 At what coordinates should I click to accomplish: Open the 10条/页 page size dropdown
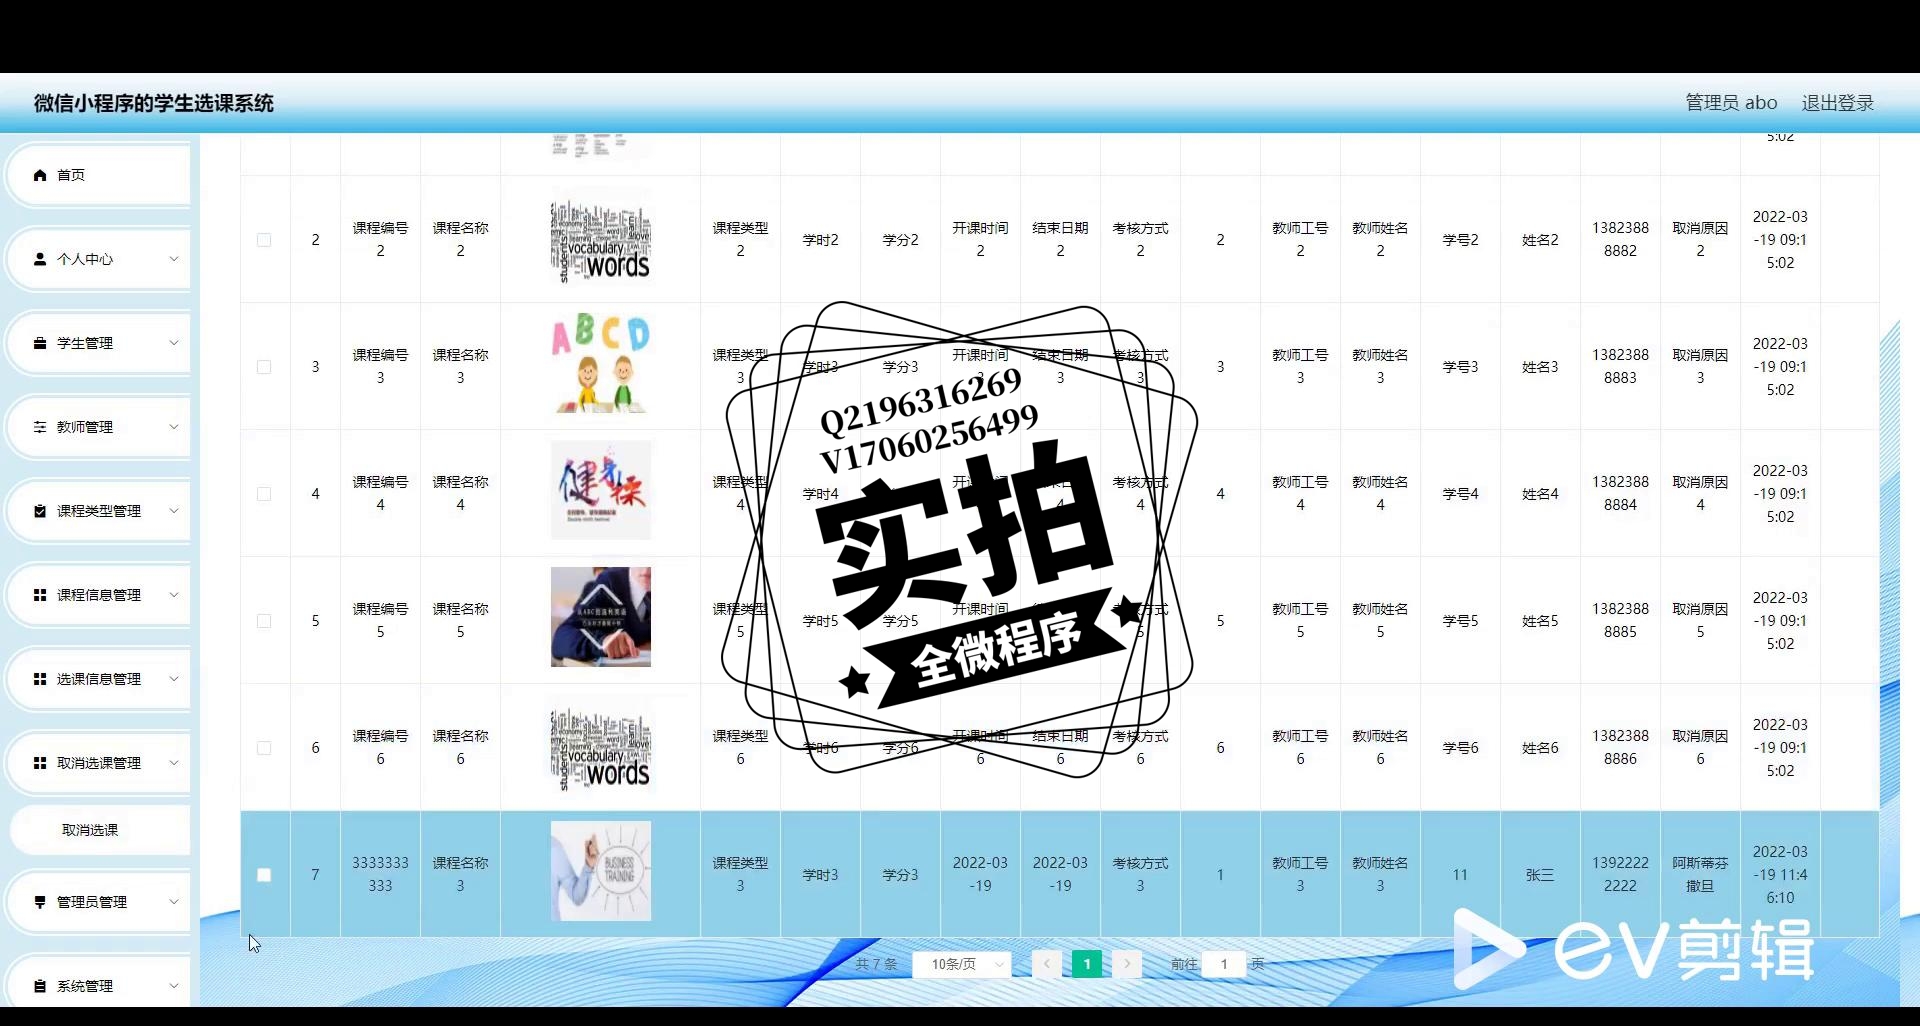click(x=962, y=964)
